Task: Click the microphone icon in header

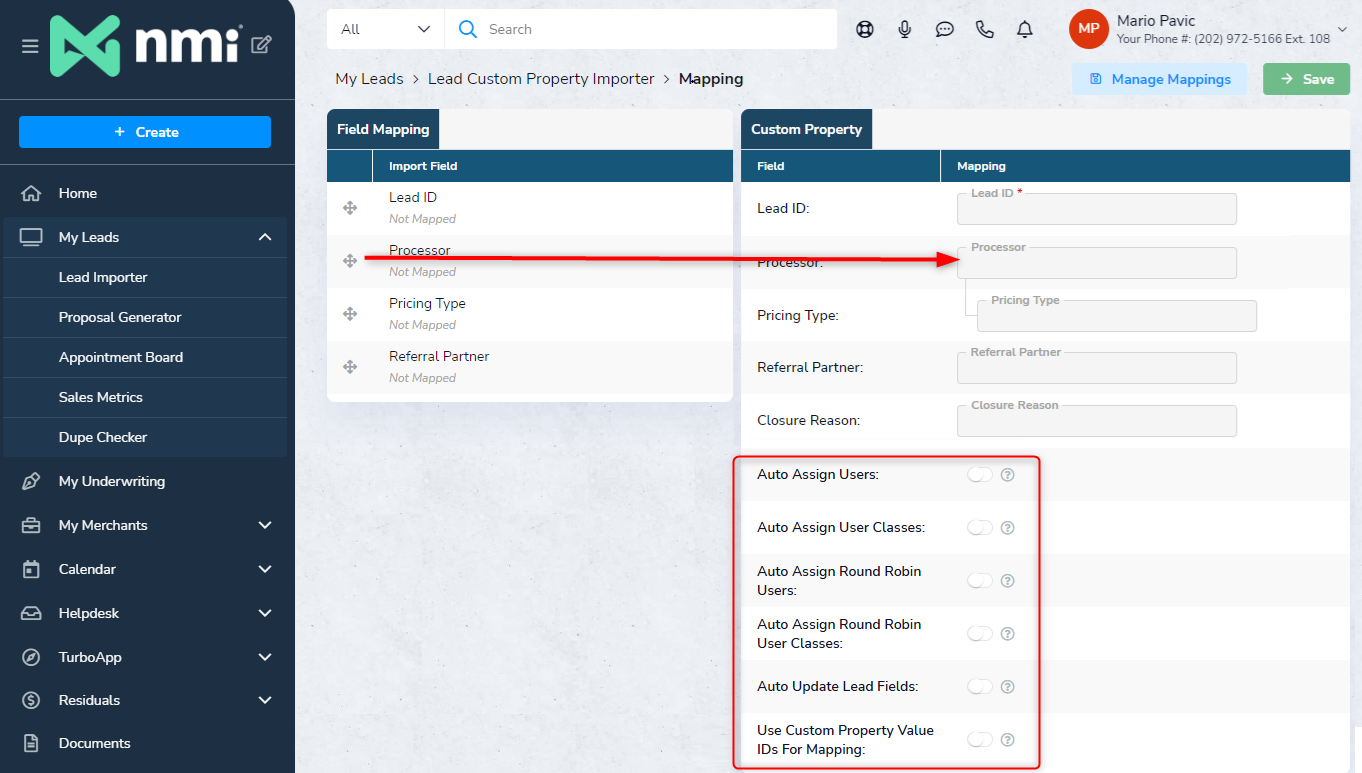Action: (905, 30)
